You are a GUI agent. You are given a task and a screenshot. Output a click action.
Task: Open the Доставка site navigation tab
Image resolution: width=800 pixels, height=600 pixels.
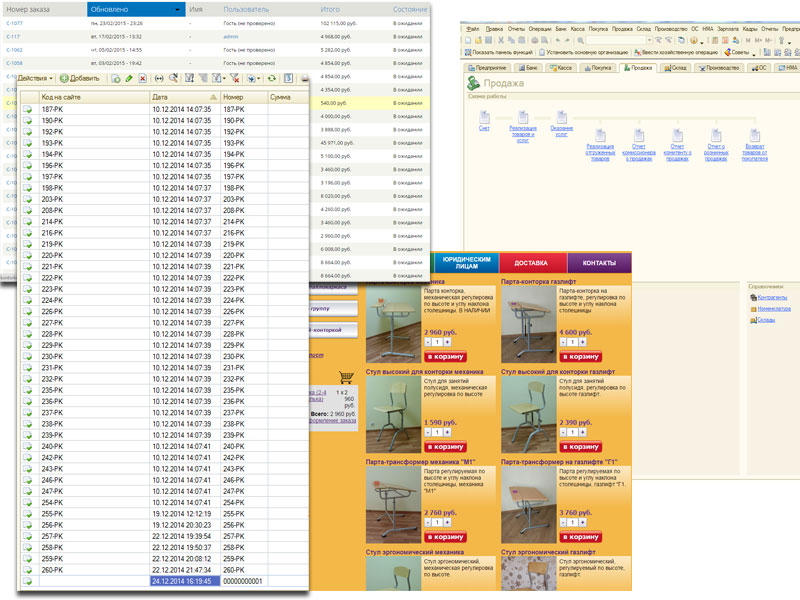(530, 263)
